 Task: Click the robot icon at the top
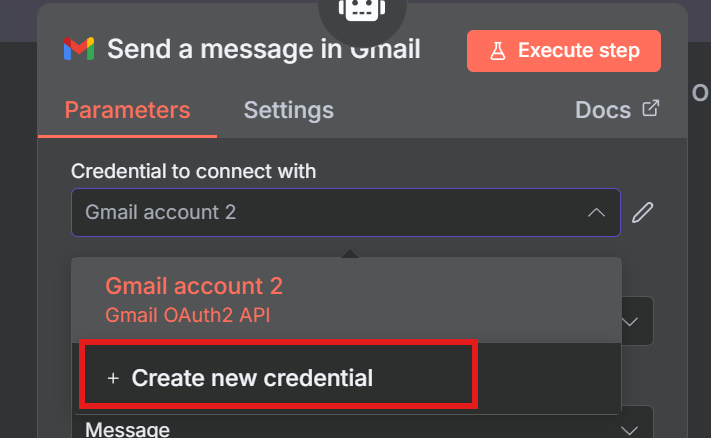coord(354,10)
